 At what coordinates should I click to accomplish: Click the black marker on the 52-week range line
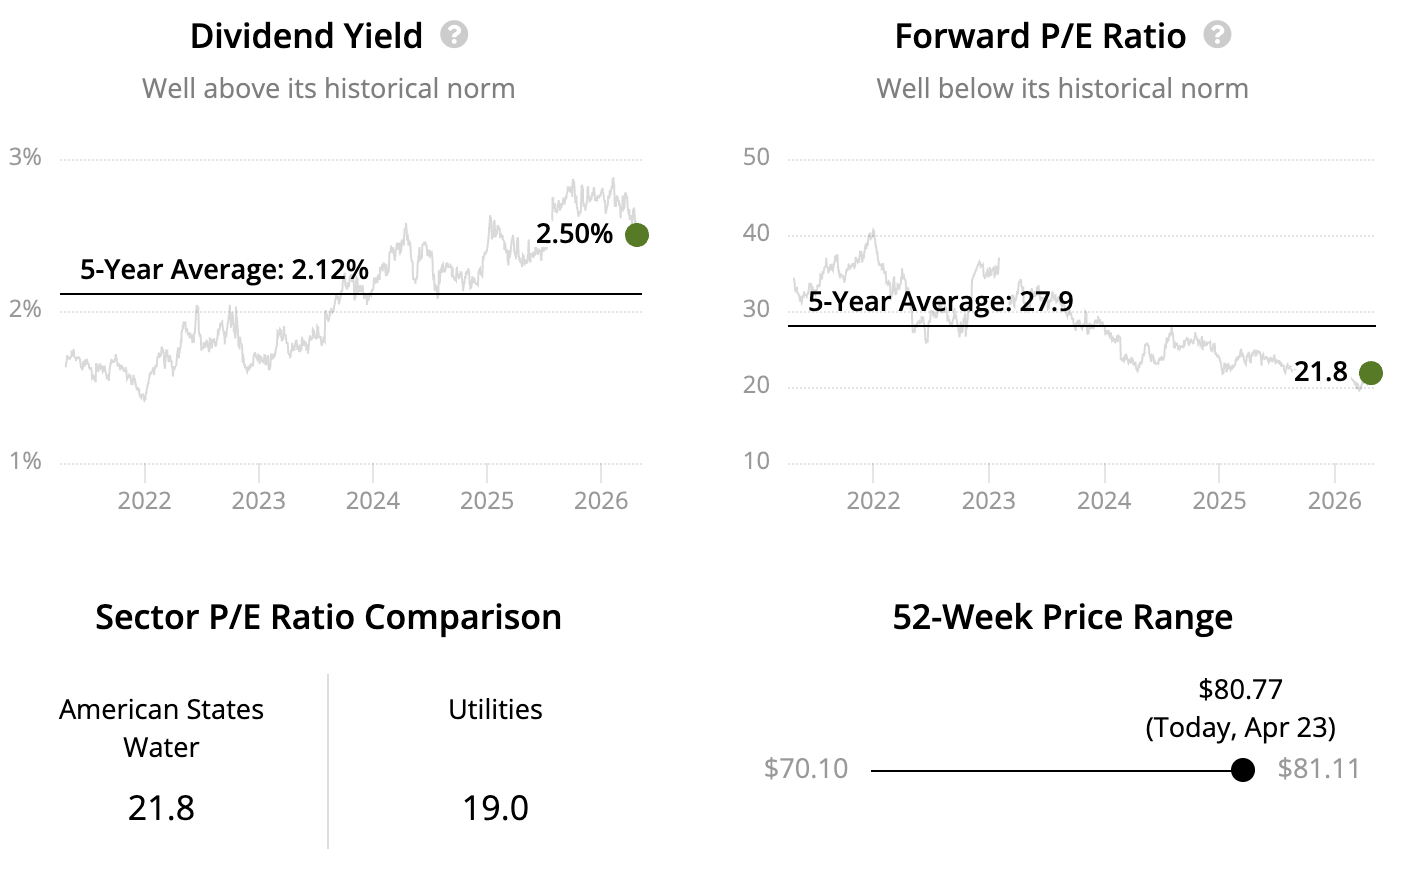(x=1243, y=770)
